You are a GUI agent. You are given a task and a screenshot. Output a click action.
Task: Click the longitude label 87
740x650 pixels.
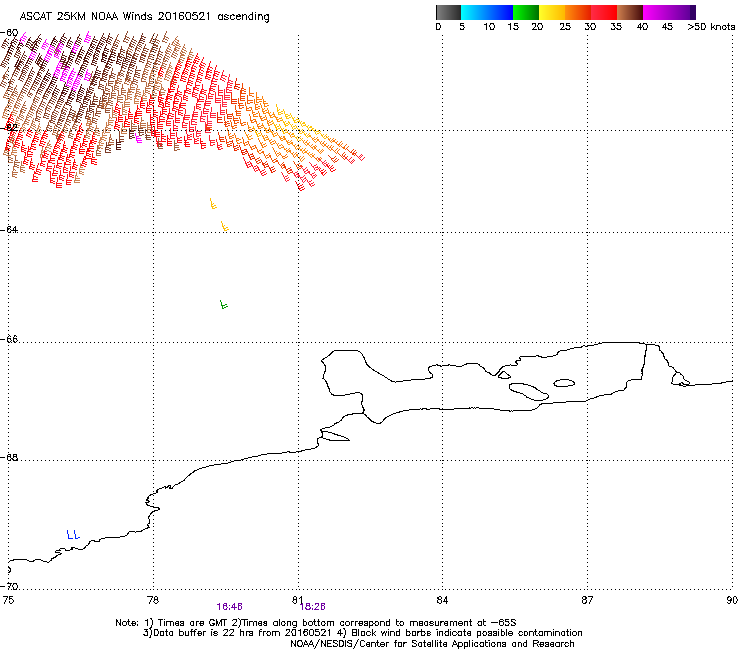tap(587, 600)
